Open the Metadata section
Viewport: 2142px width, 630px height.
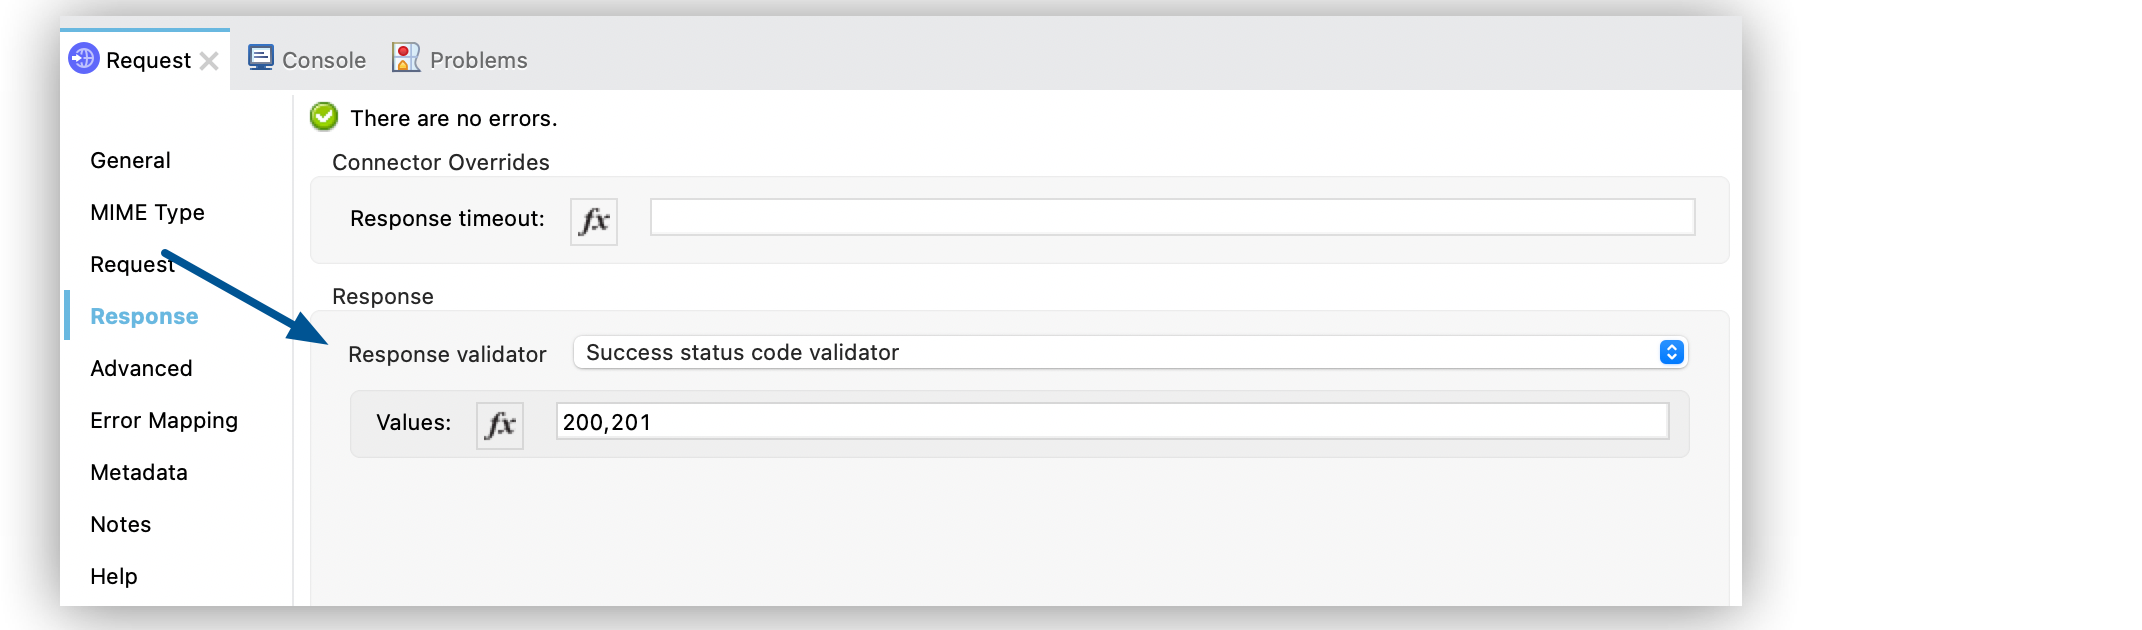click(140, 472)
